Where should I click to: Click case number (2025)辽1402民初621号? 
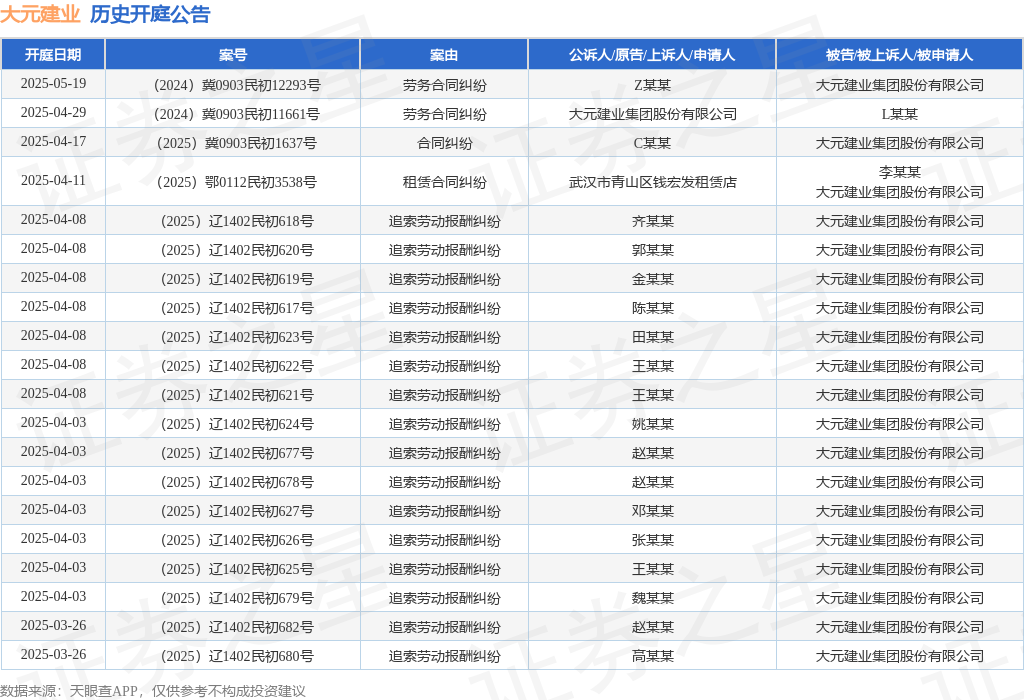tap(237, 395)
